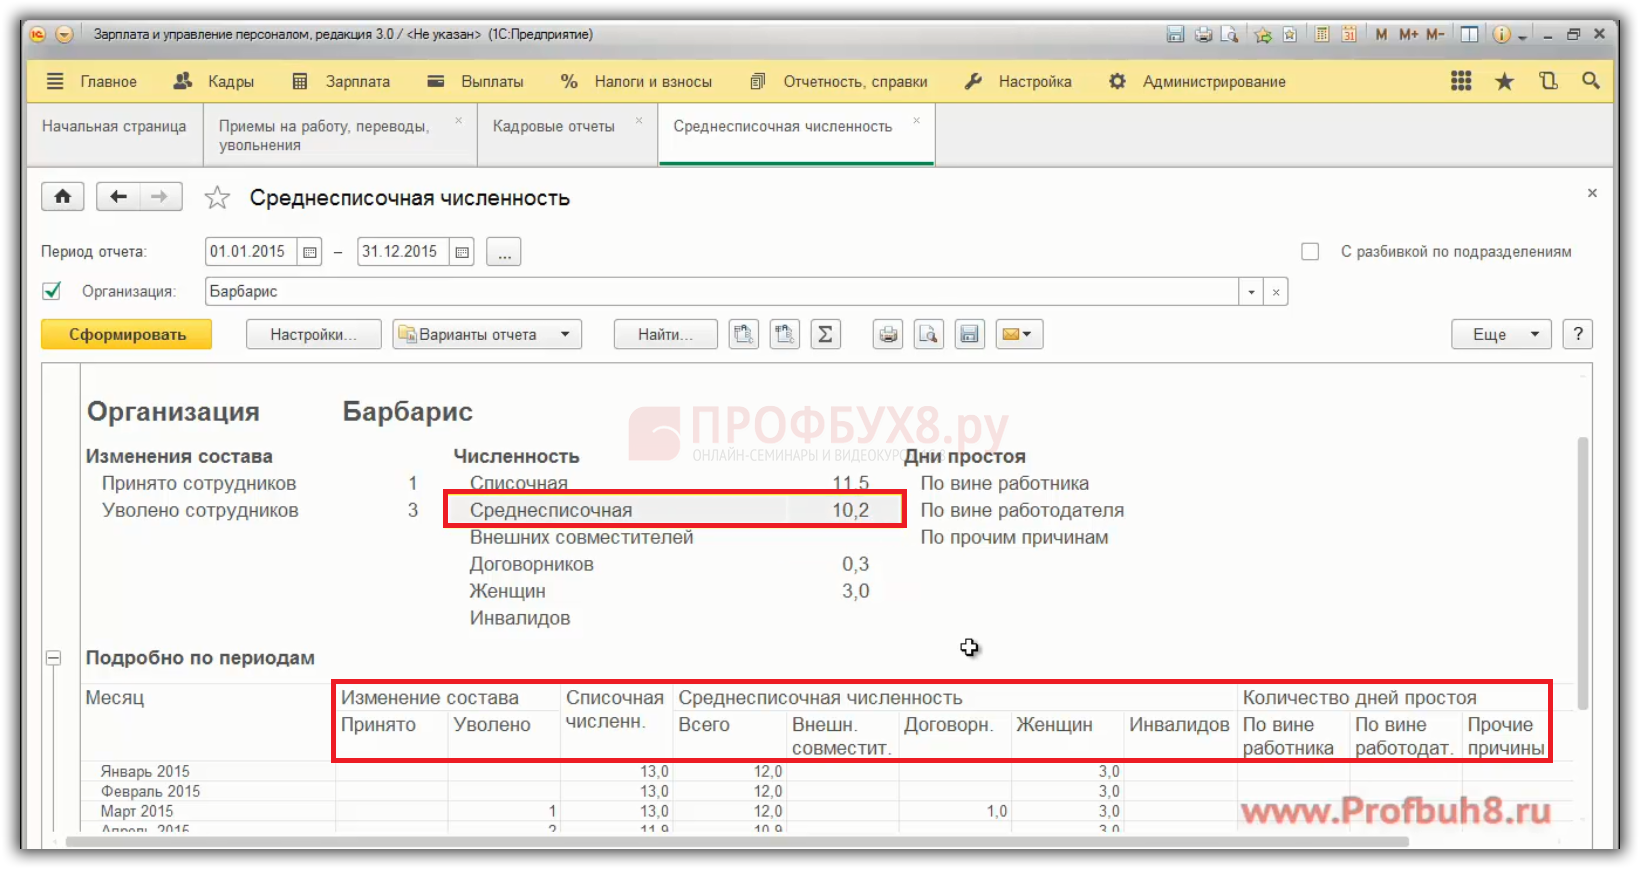Open dropdown arrow beside info icon
1640x869 pixels.
(x=1522, y=36)
